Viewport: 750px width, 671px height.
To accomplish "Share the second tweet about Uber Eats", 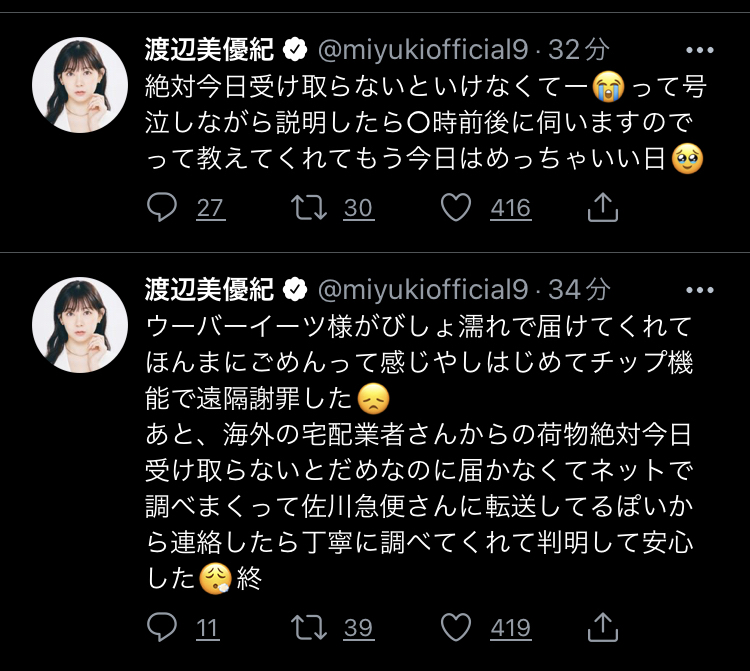I will 603,627.
